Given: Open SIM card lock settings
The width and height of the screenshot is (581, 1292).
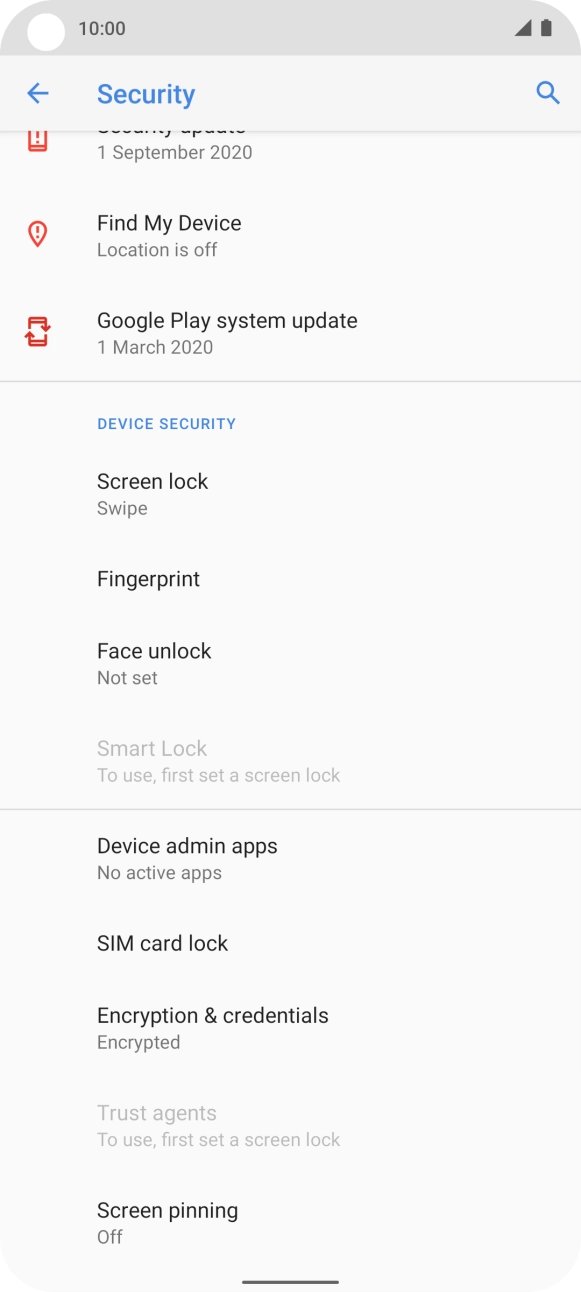Looking at the screenshot, I should coord(162,942).
